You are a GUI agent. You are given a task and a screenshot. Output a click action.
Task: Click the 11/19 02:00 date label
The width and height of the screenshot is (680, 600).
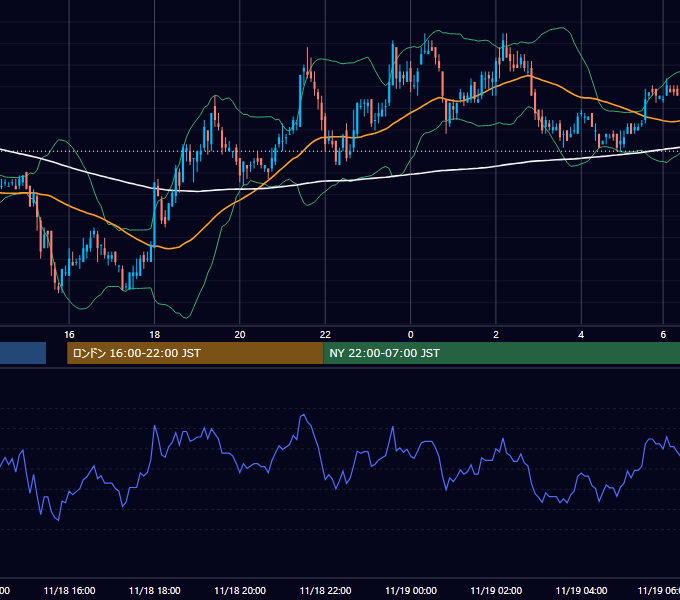(496, 590)
